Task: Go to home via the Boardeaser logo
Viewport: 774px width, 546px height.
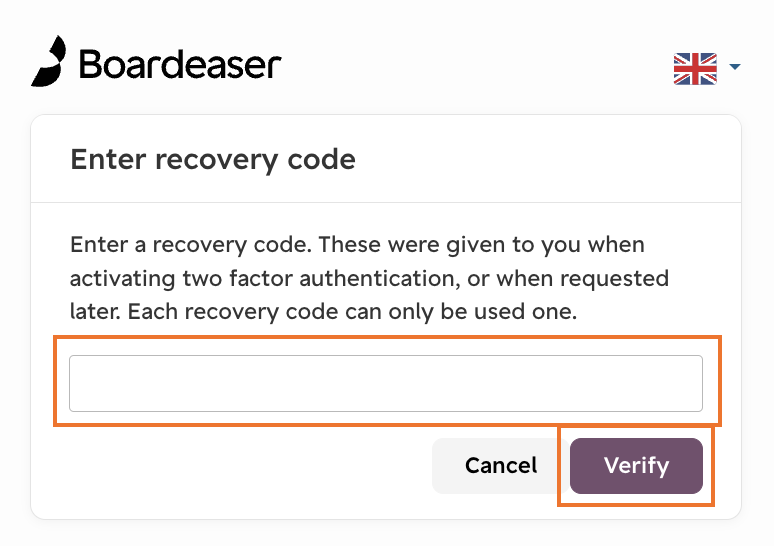Action: click(x=156, y=61)
